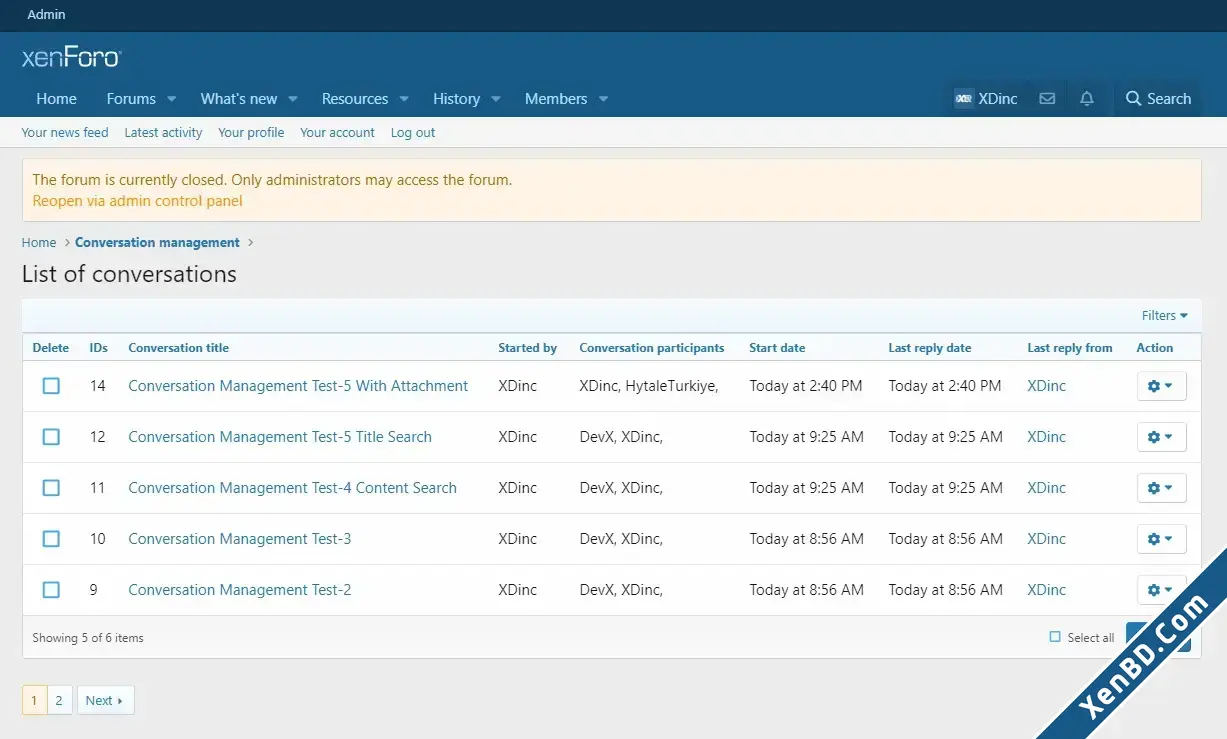This screenshot has width=1227, height=739.
Task: Expand the Members menu arrow
Action: click(603, 99)
